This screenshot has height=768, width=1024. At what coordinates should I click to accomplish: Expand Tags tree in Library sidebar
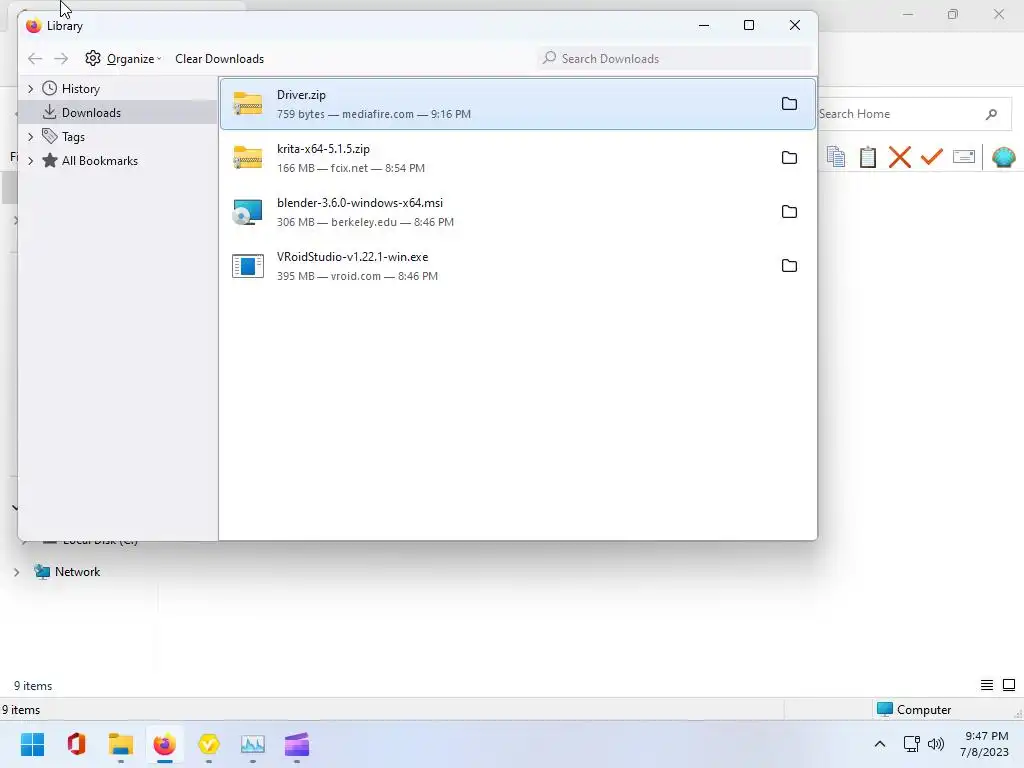coord(30,137)
